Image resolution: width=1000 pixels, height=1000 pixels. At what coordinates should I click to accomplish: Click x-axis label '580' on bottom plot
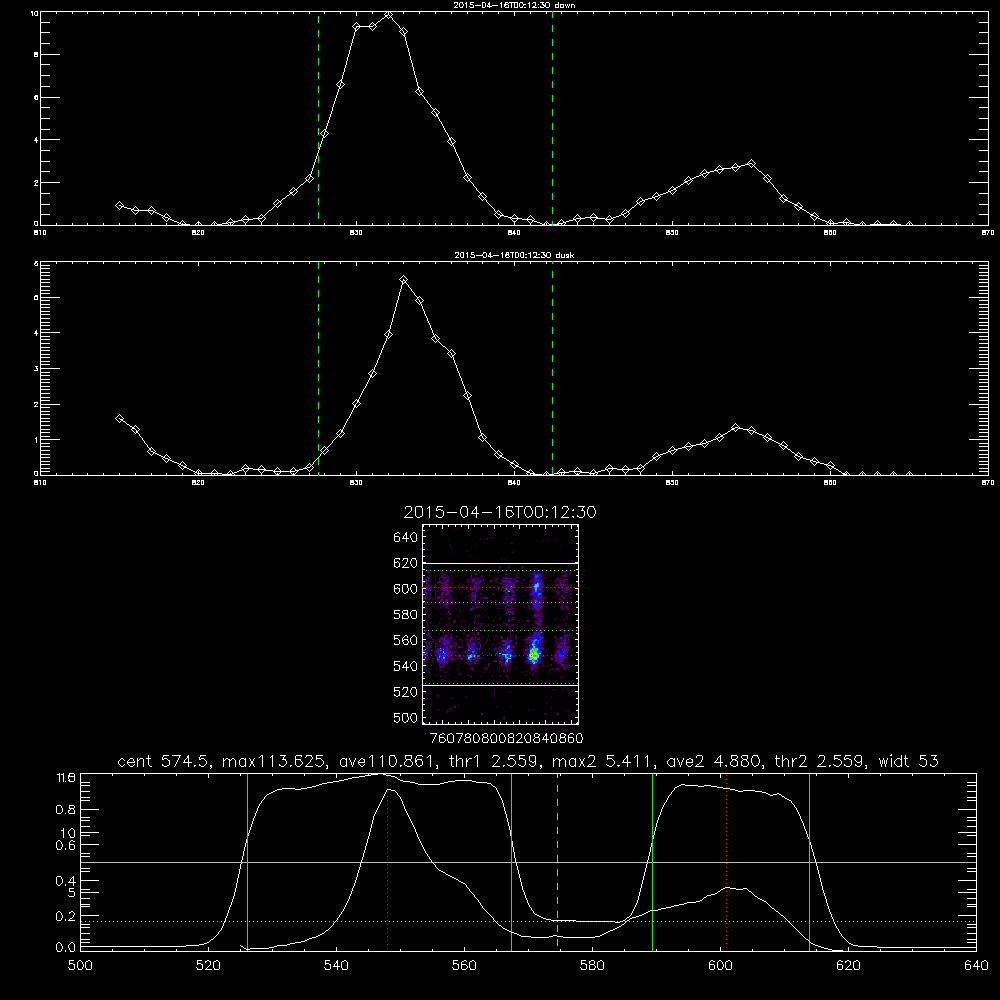[592, 965]
